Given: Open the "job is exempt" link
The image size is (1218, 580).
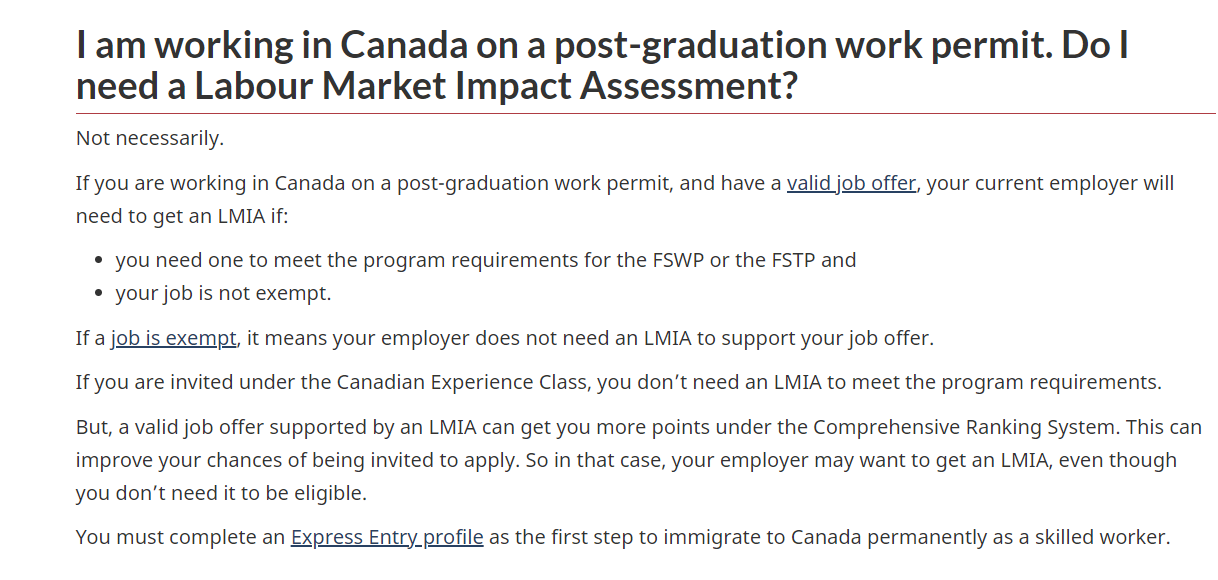Looking at the screenshot, I should pyautogui.click(x=173, y=338).
